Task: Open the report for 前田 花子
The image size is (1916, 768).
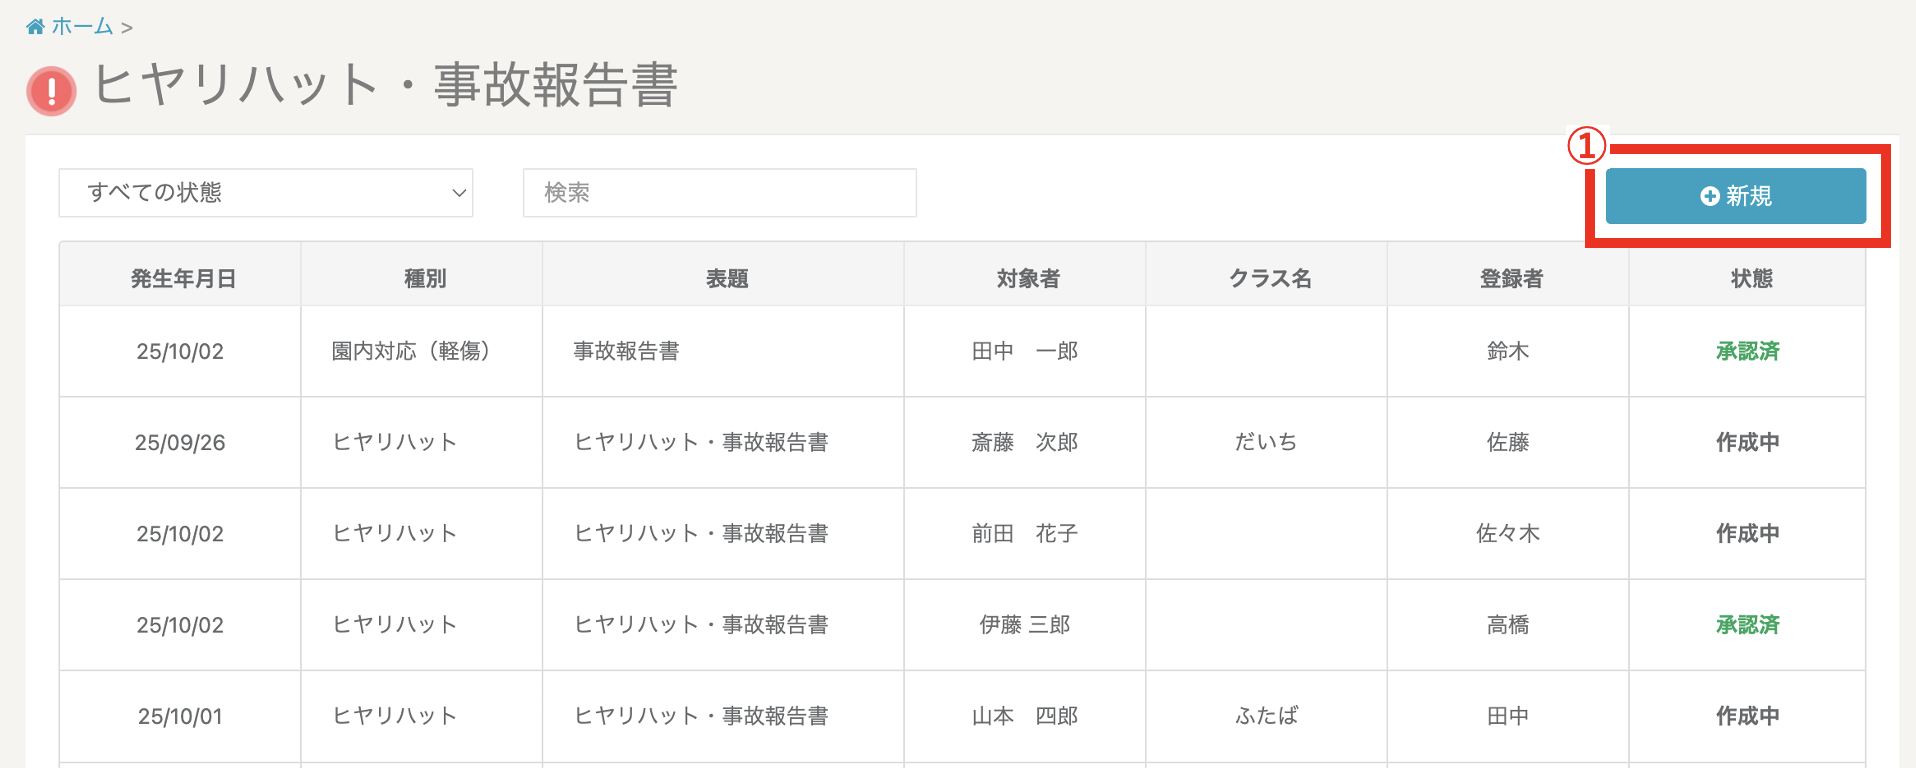Action: pyautogui.click(x=1024, y=534)
